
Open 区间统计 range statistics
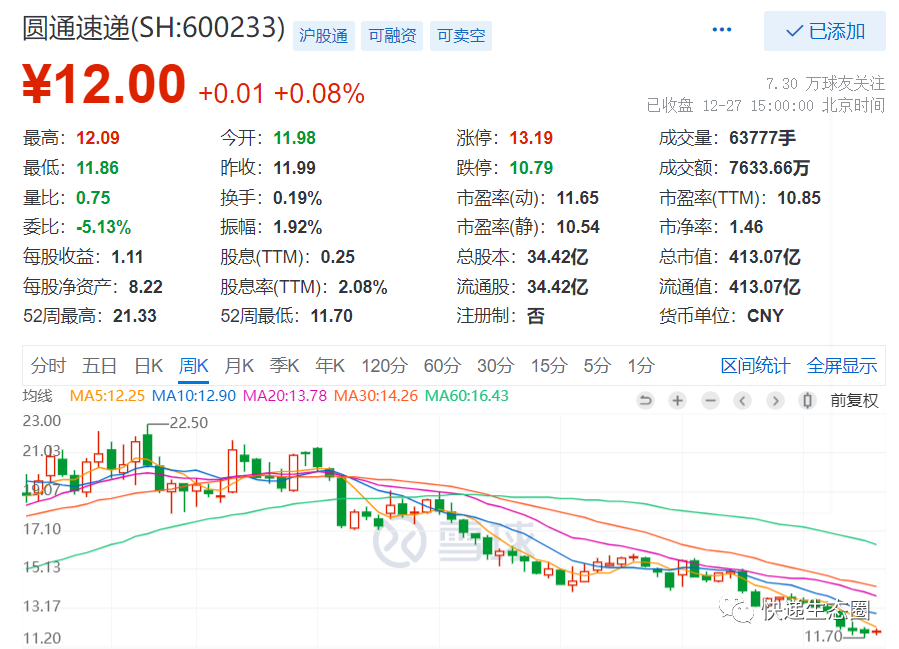point(755,365)
